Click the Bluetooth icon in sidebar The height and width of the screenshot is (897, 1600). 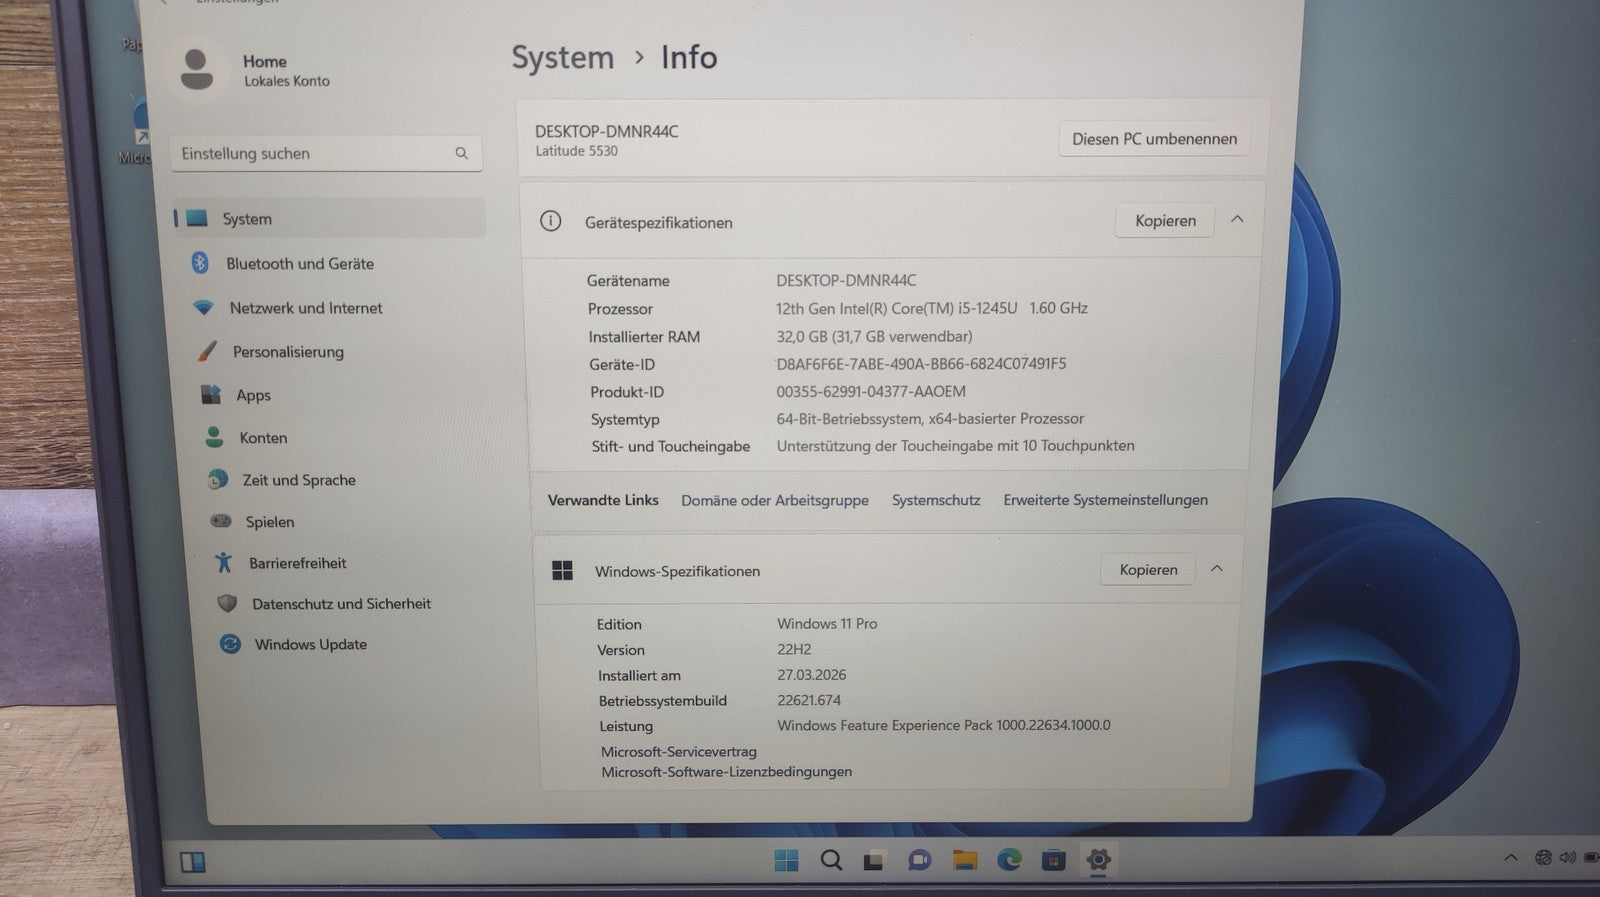coord(200,263)
